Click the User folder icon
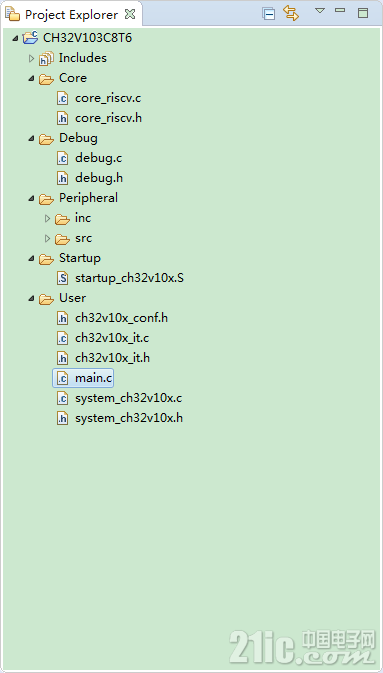This screenshot has height=673, width=383. (46, 299)
